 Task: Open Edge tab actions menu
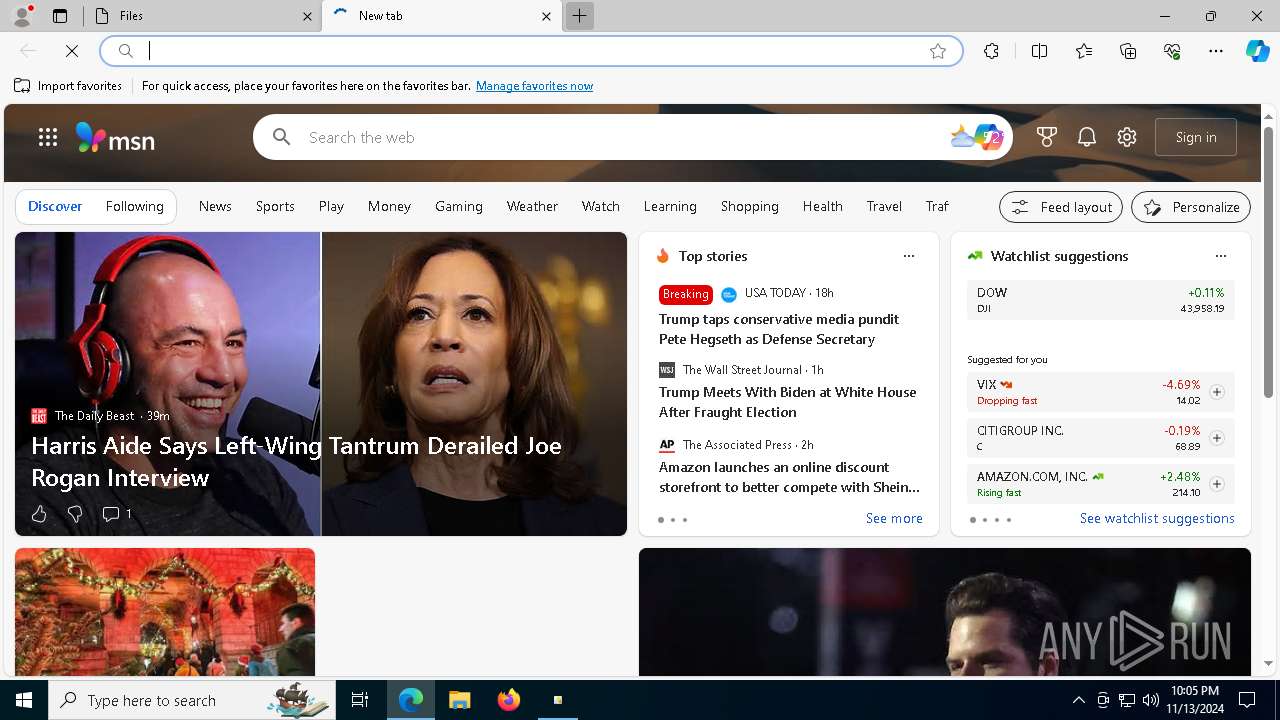pos(60,16)
